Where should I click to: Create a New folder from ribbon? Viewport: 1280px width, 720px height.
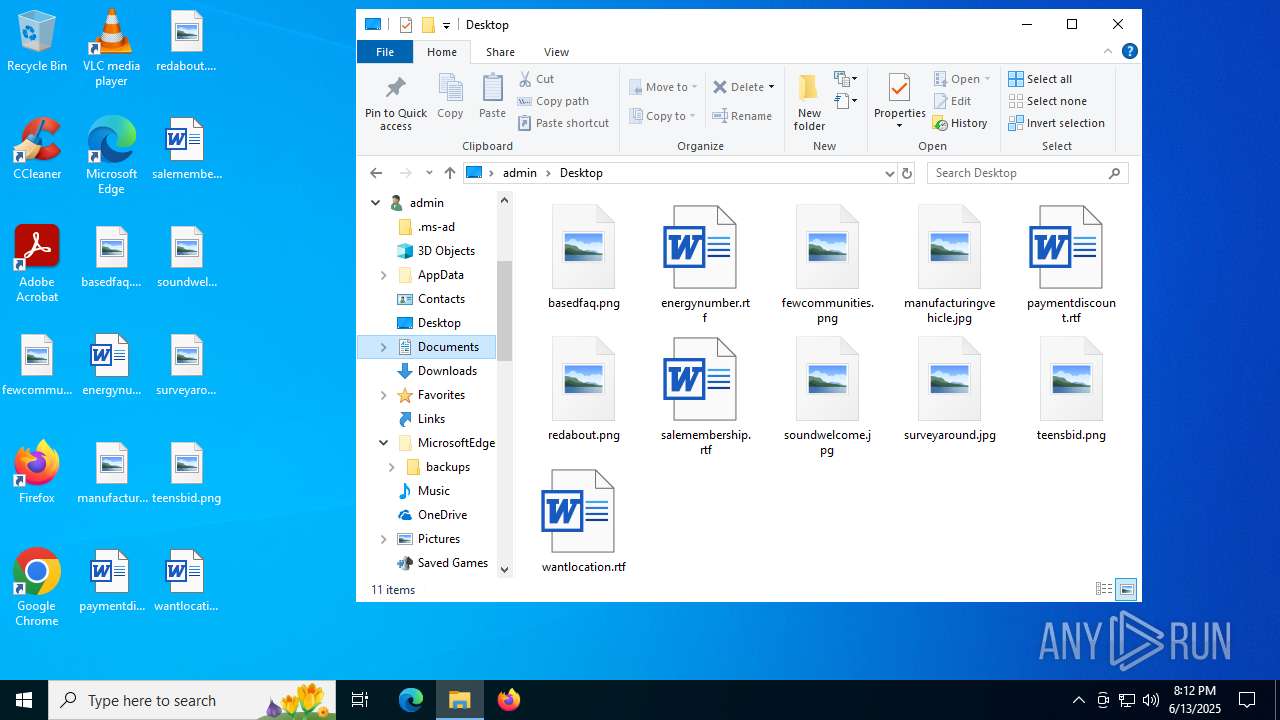pyautogui.click(x=809, y=100)
